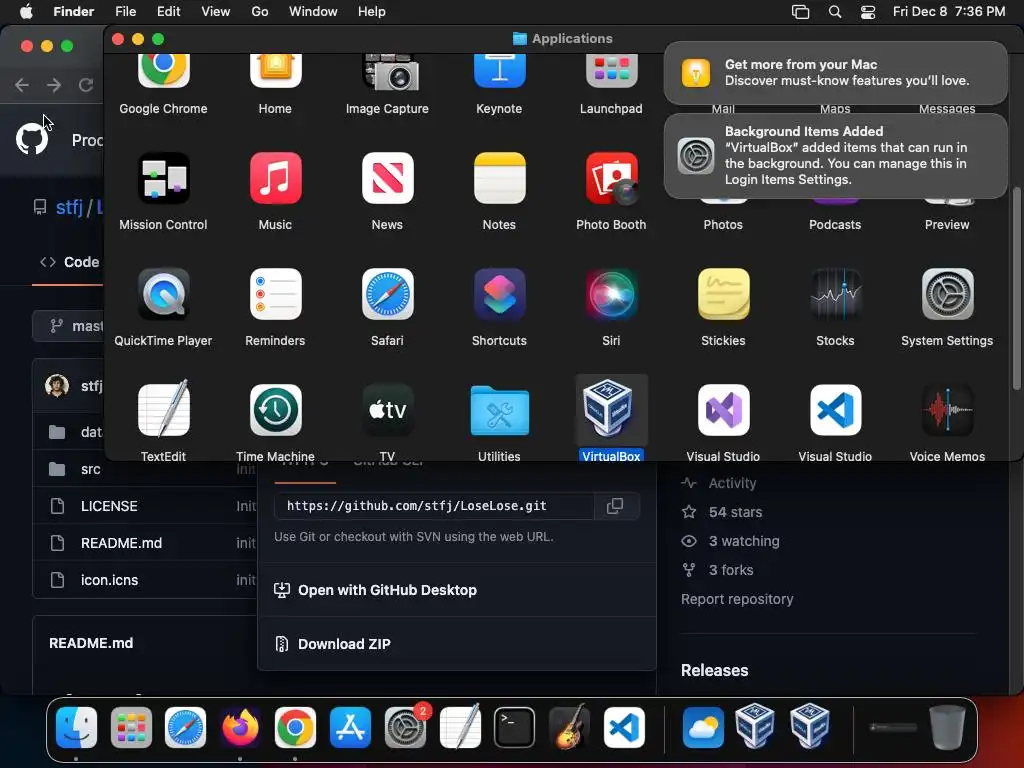
Task: Open the weather app in the Dock
Action: [x=703, y=727]
